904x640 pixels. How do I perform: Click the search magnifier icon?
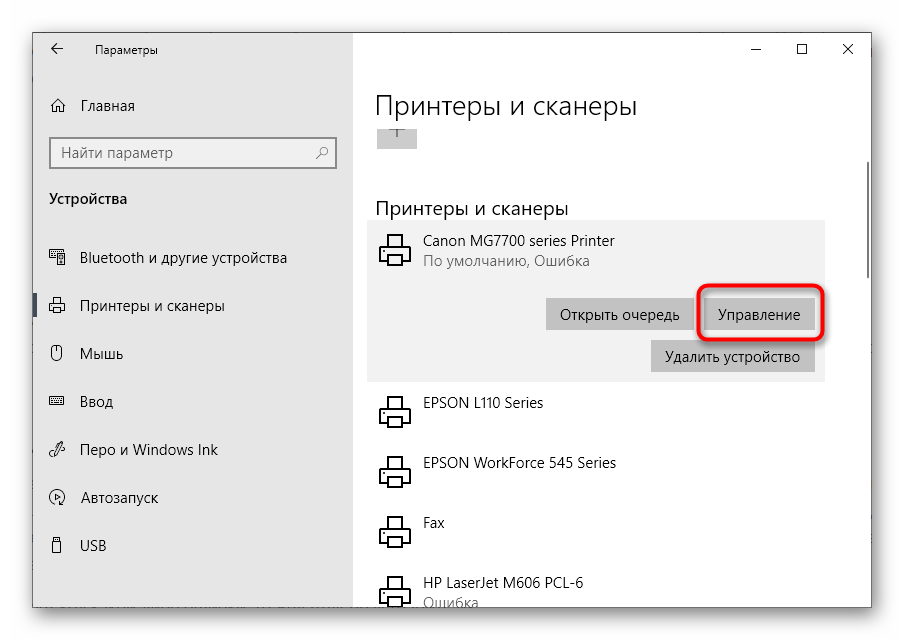click(322, 153)
